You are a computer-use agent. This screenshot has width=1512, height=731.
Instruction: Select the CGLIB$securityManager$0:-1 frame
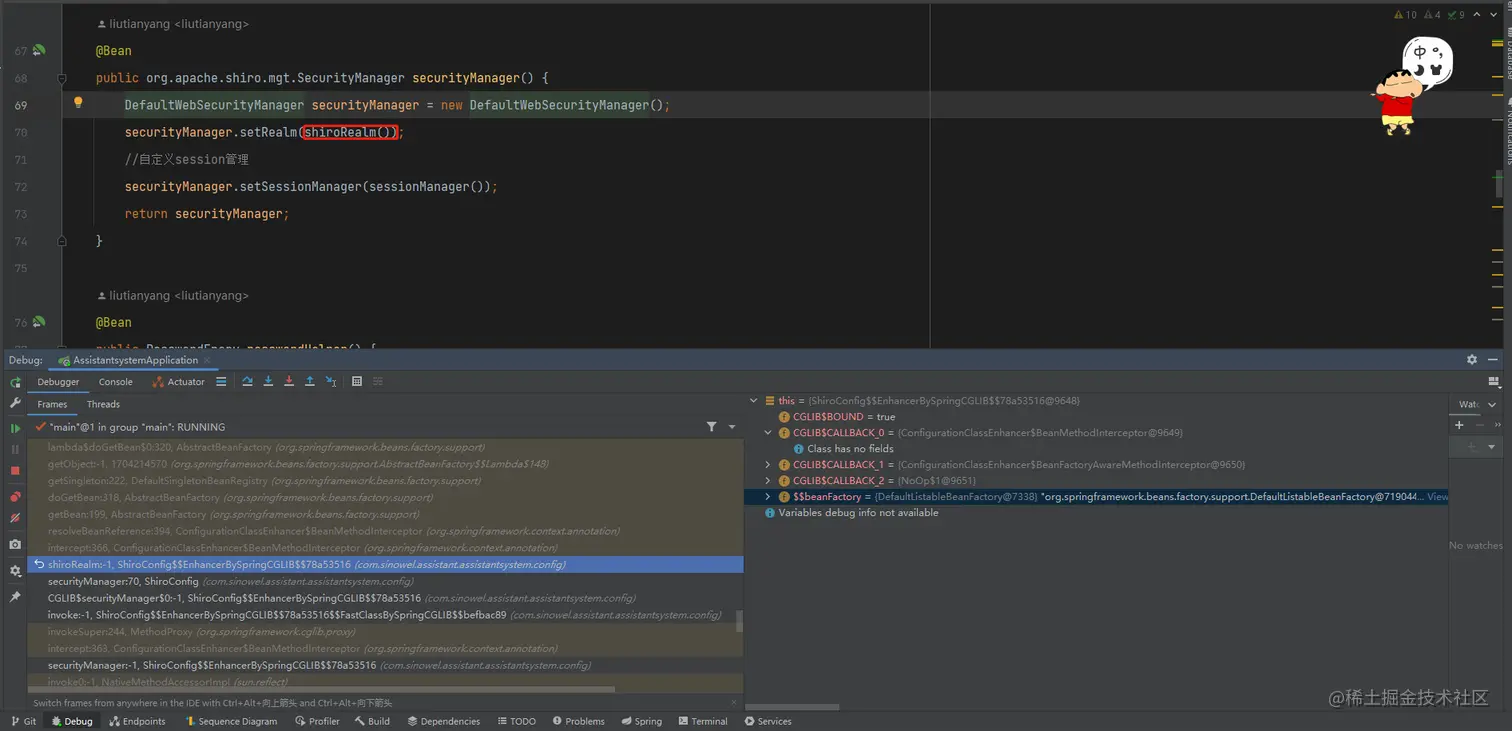pyautogui.click(x=386, y=598)
